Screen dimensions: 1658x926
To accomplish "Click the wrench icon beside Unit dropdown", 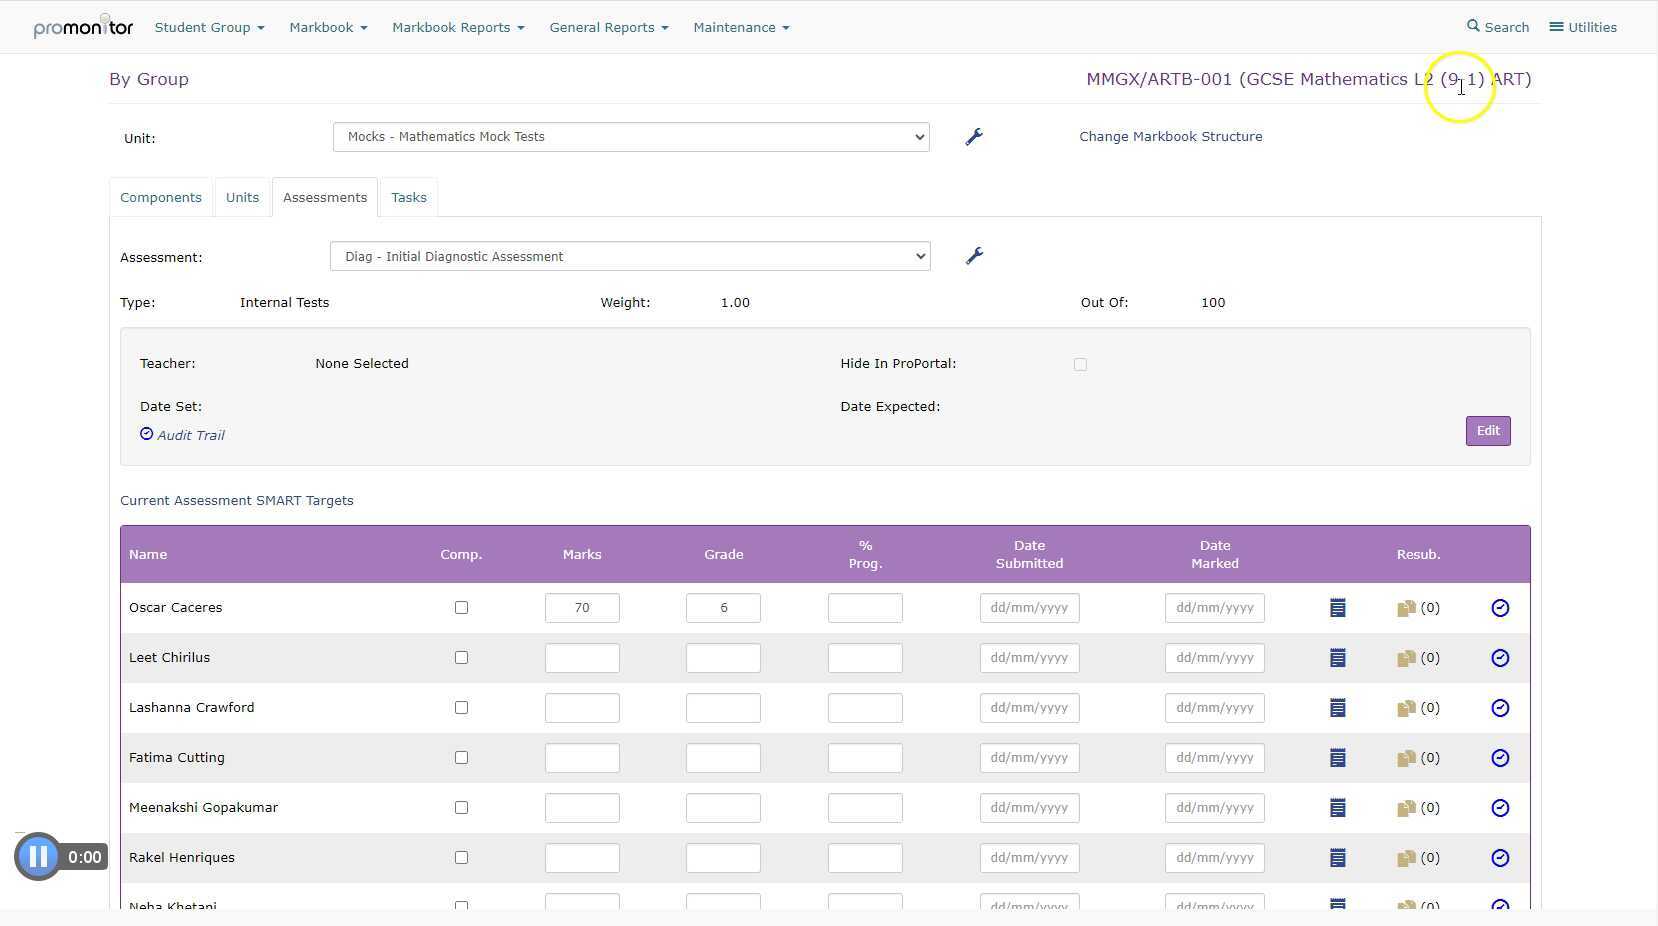I will click(973, 137).
